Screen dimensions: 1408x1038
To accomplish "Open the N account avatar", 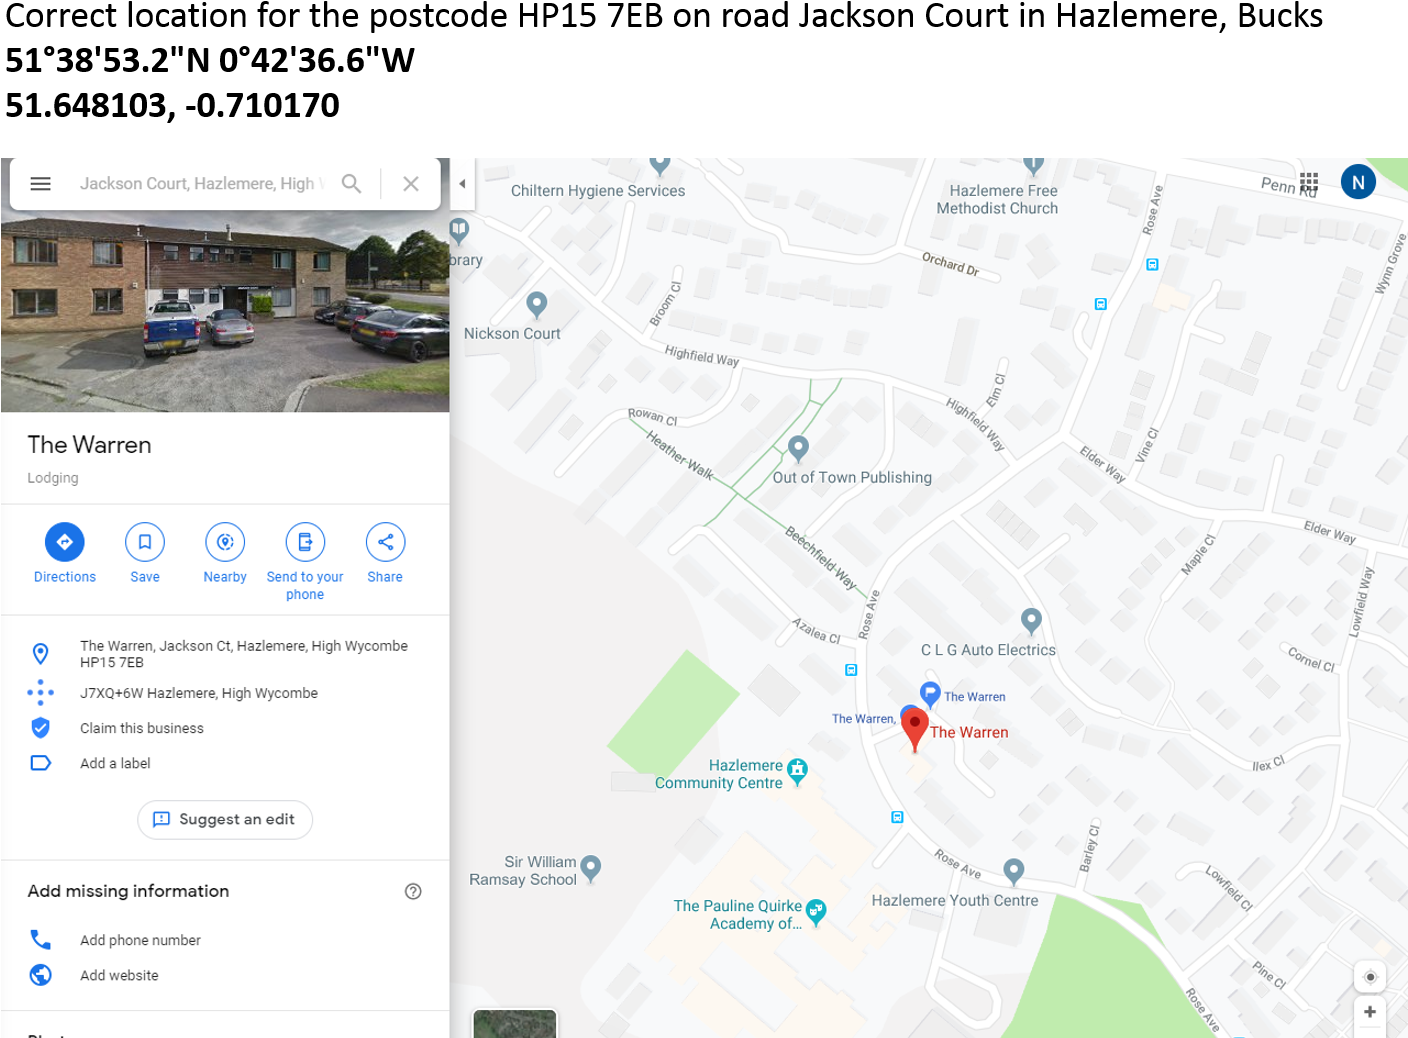I will click(1358, 182).
